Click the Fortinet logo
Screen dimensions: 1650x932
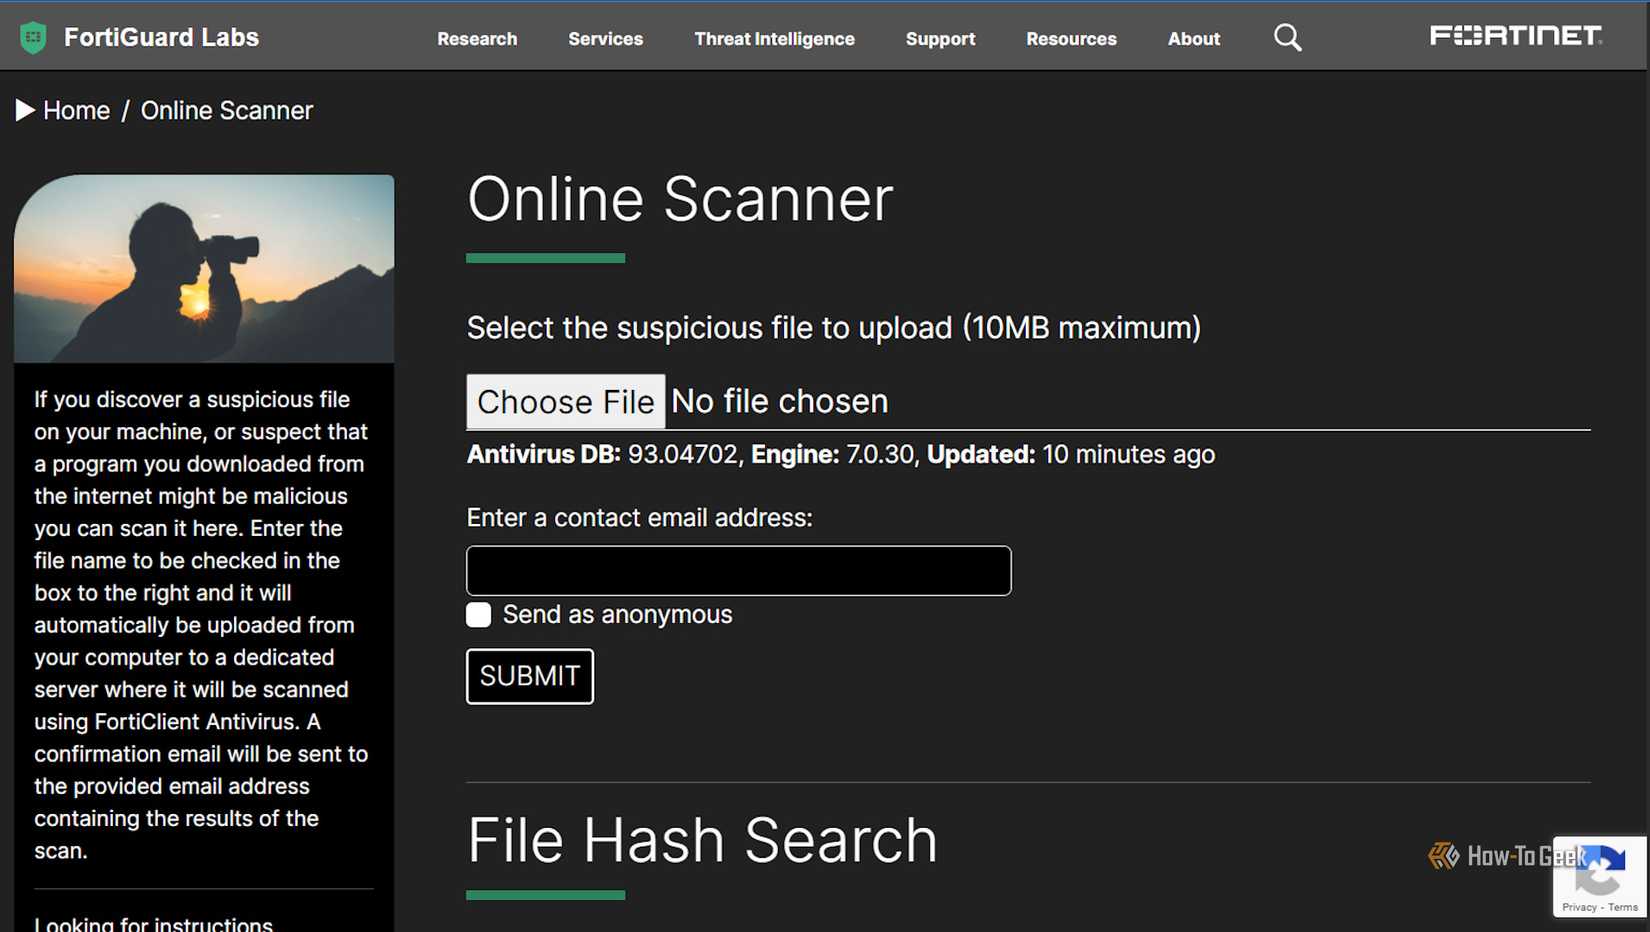[1516, 35]
